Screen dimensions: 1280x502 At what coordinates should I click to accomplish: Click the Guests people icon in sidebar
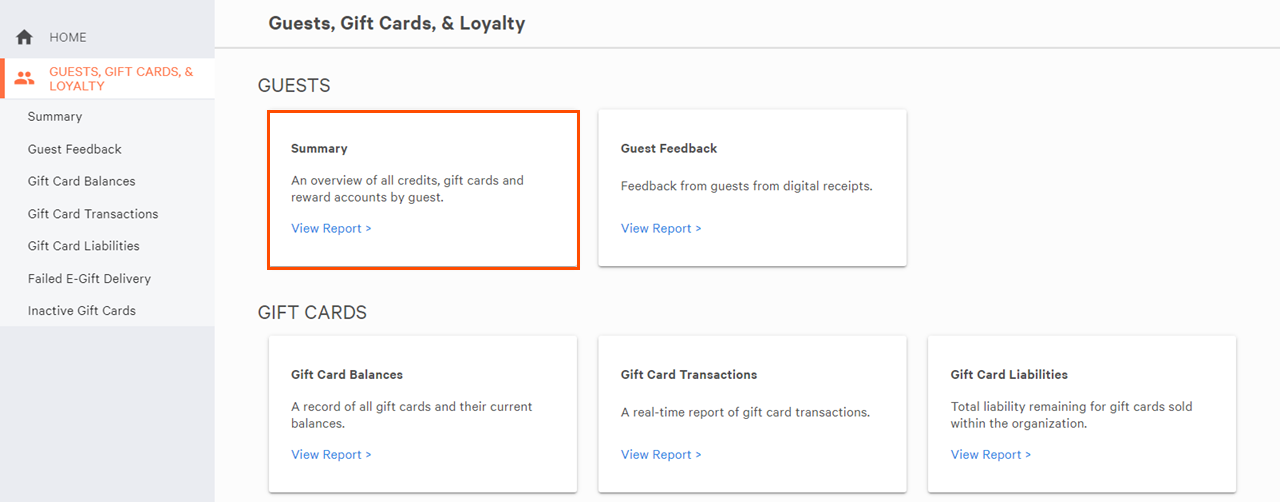[x=25, y=78]
